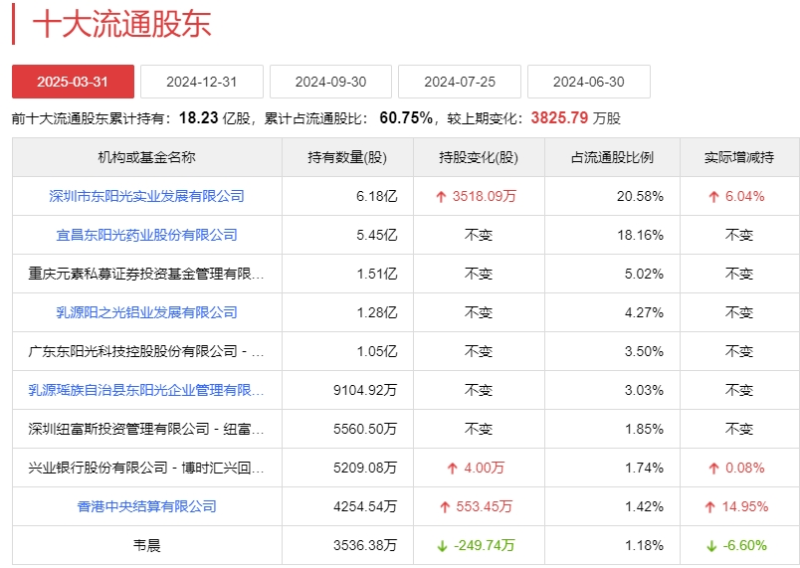
Task: Select the 2025-03-31 date tab
Action: [72, 82]
